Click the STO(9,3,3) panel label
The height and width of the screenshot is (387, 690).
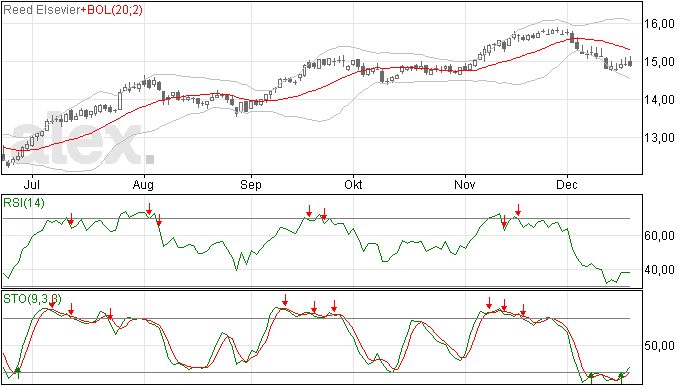click(x=33, y=299)
